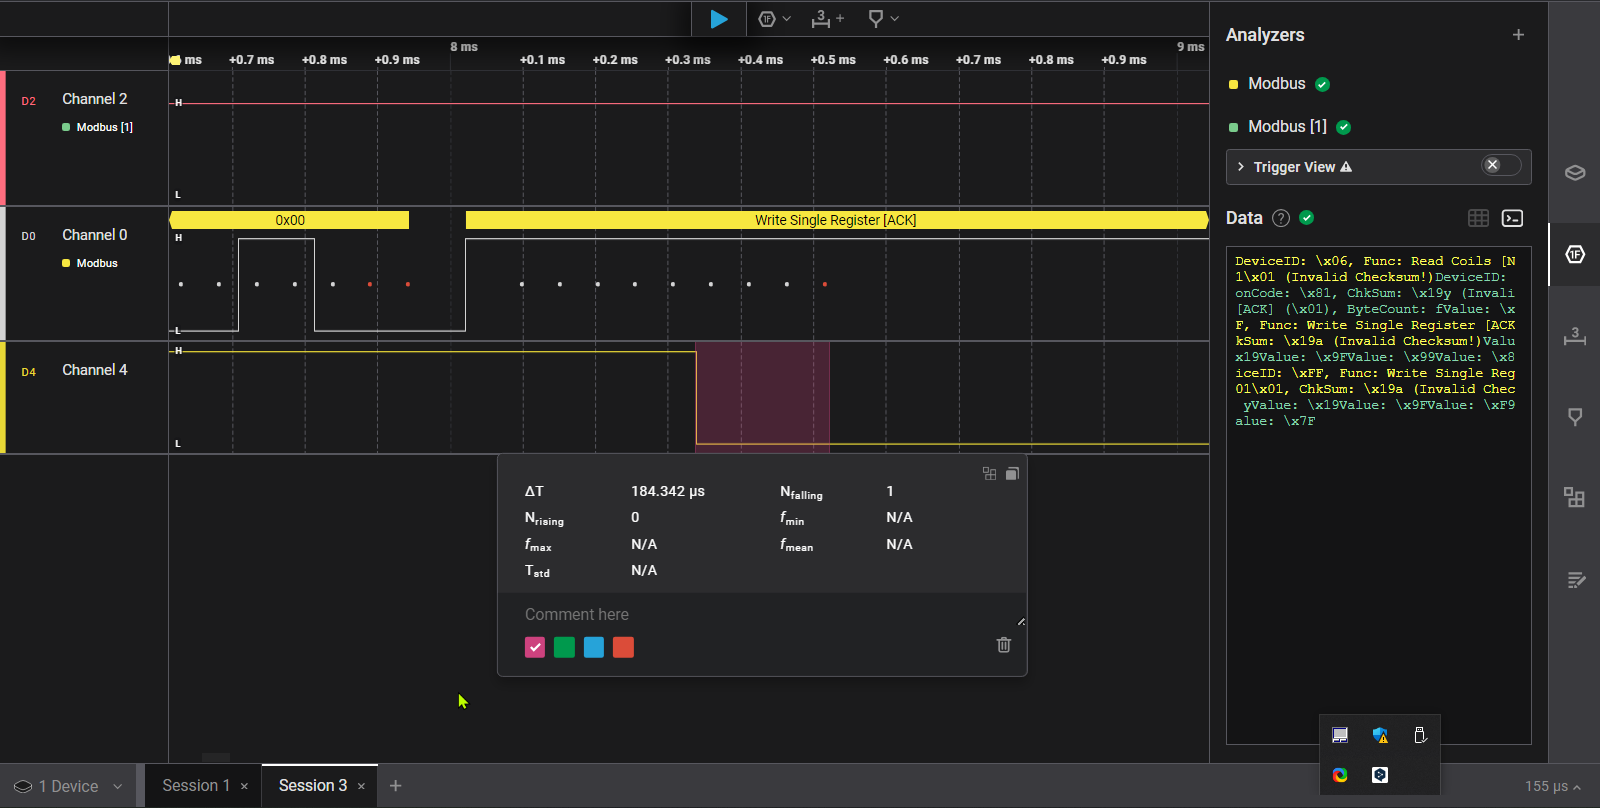Click the green status check next to Modbus [1]
The image size is (1600, 808).
(1343, 127)
